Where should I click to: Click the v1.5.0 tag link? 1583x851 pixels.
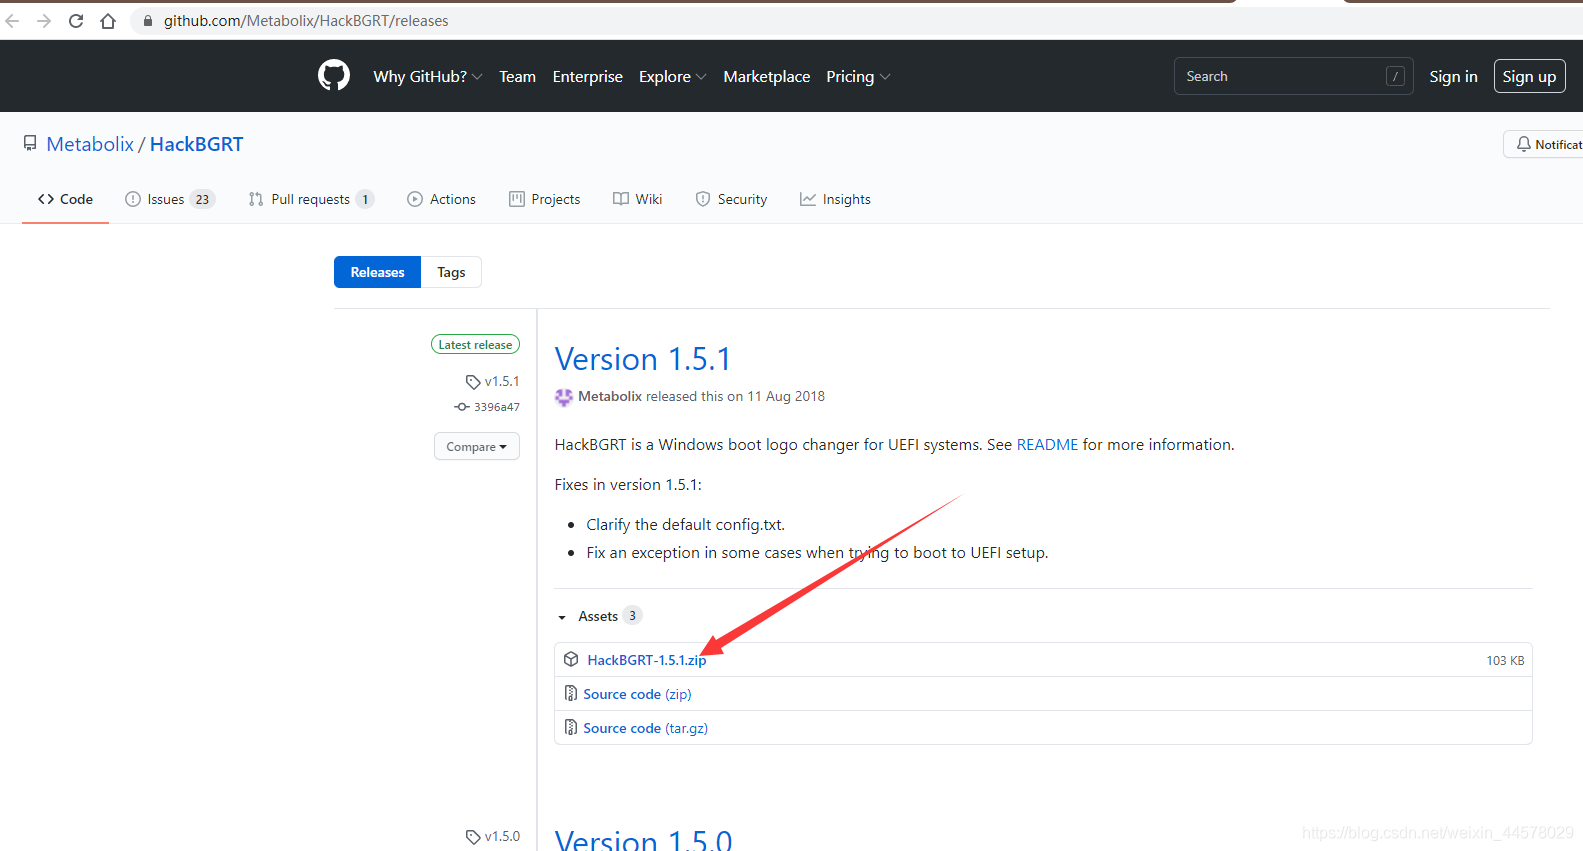tap(502, 837)
